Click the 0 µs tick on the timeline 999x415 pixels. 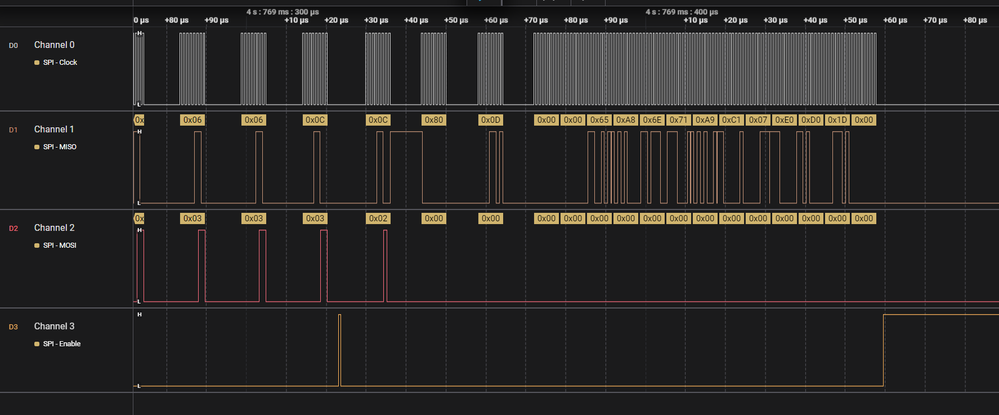pyautogui.click(x=141, y=20)
